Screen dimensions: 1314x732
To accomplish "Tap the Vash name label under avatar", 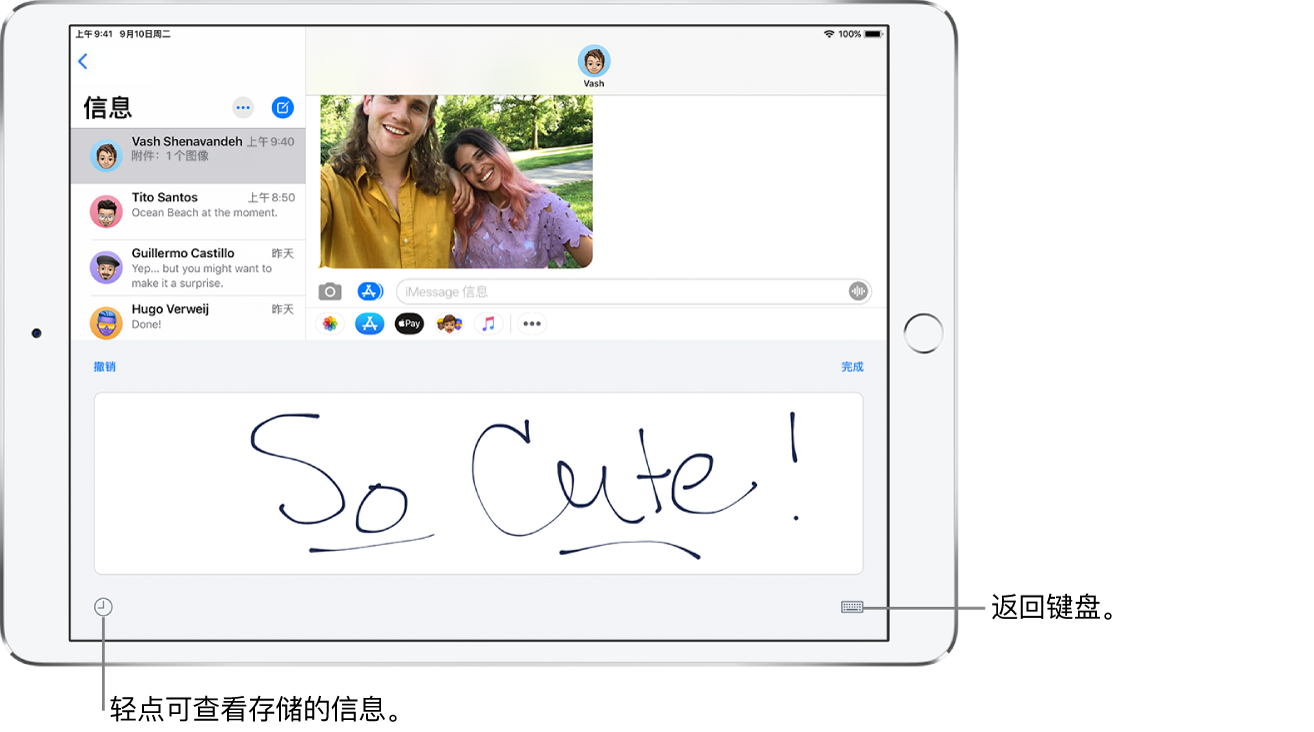I will pyautogui.click(x=594, y=84).
